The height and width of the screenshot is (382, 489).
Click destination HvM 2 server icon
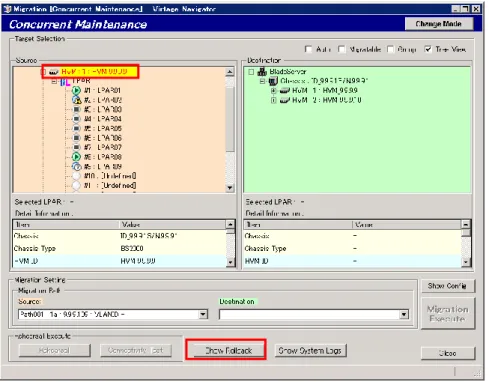click(x=285, y=100)
